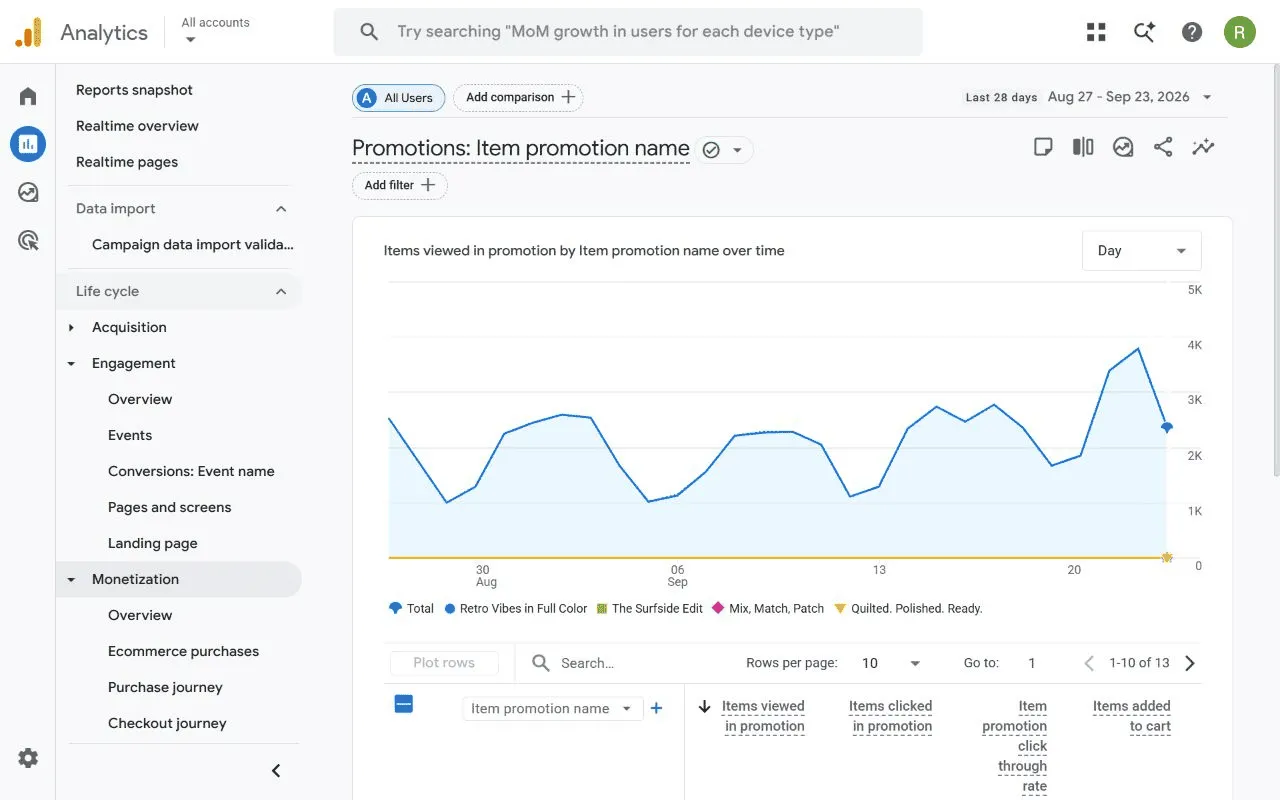The image size is (1280, 800).
Task: Toggle Quilted. Polished. Ready. legend series
Action: tap(908, 608)
